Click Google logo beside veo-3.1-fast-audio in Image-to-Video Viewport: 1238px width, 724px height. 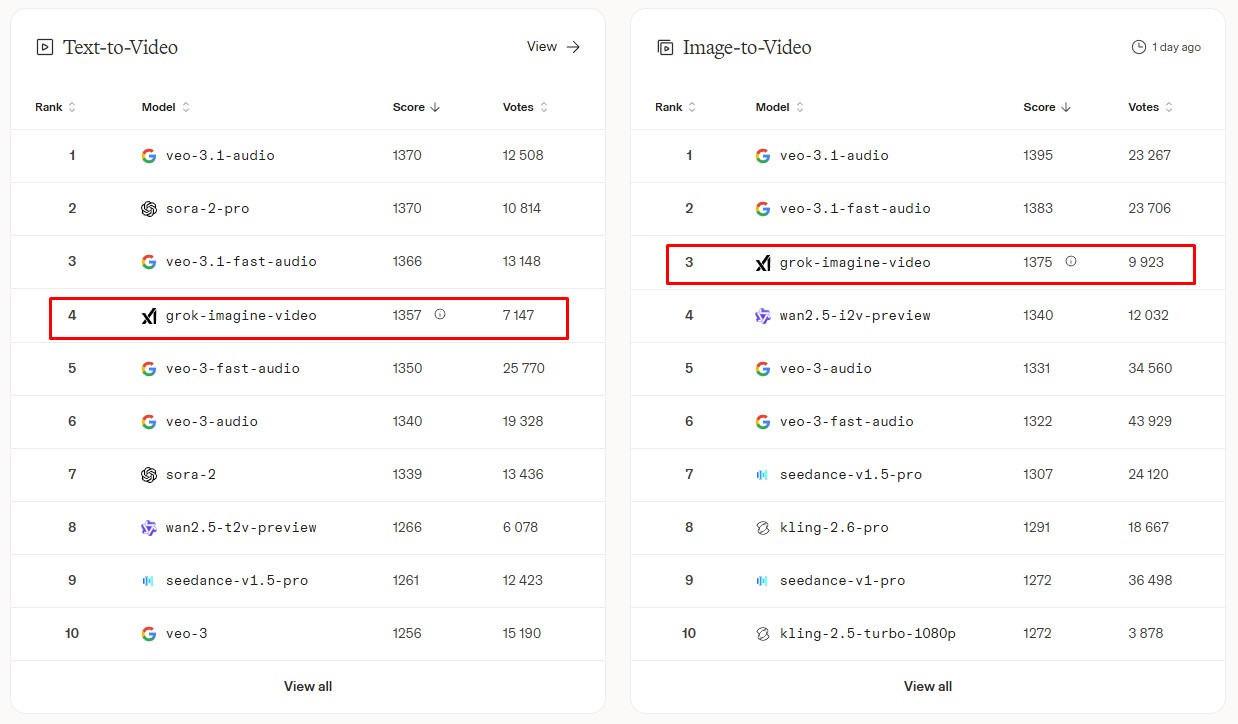pos(763,209)
